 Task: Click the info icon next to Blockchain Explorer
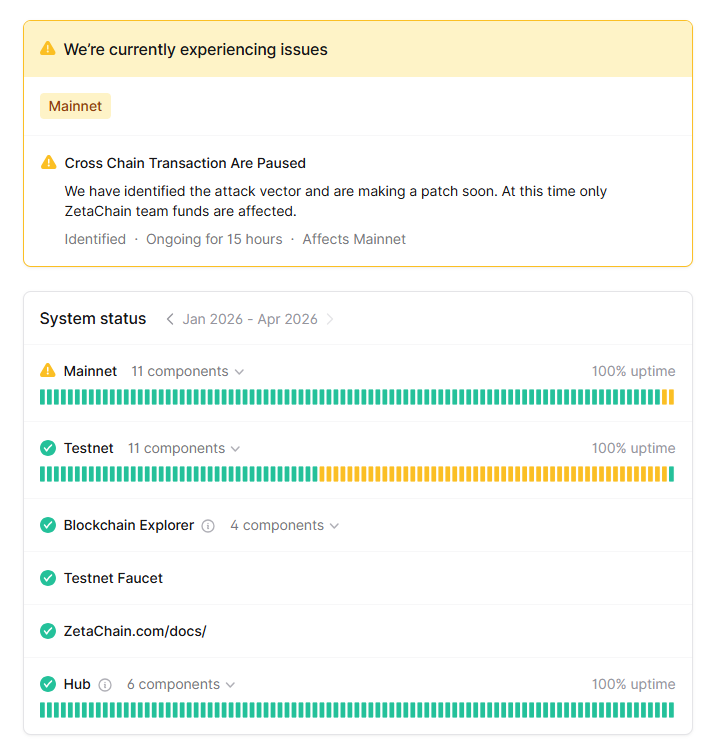coord(208,526)
